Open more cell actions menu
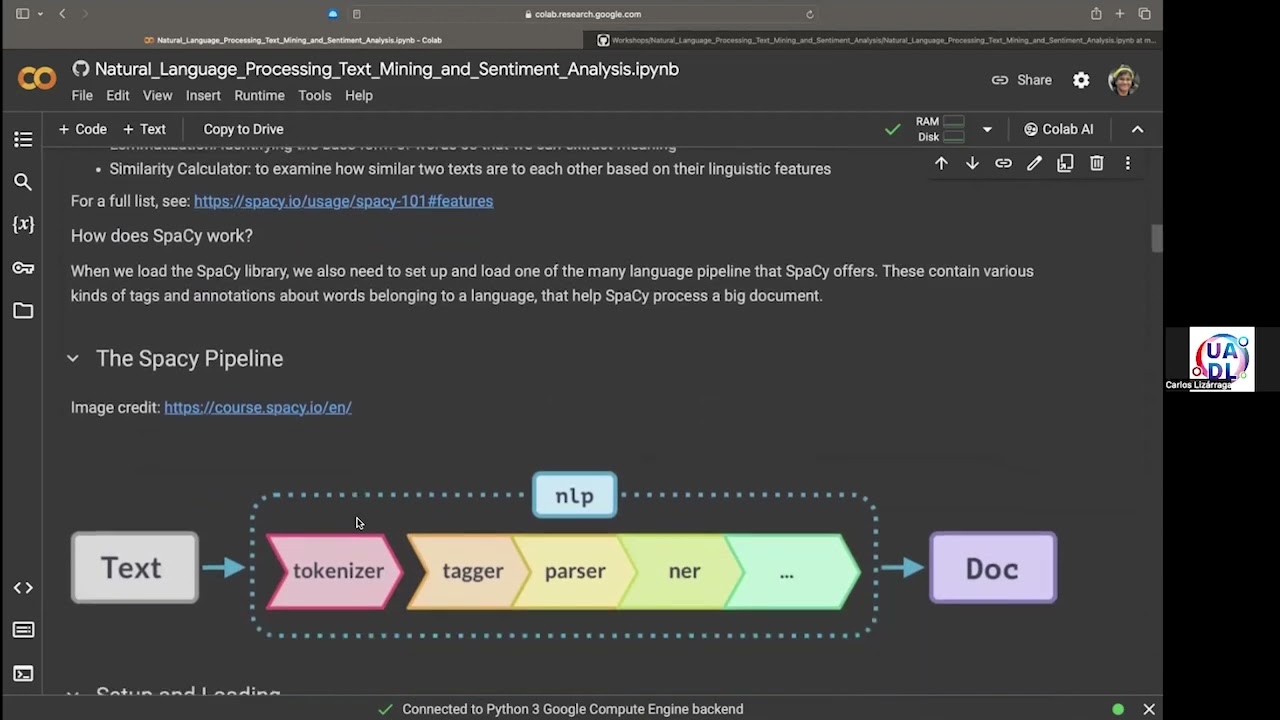 [1127, 163]
